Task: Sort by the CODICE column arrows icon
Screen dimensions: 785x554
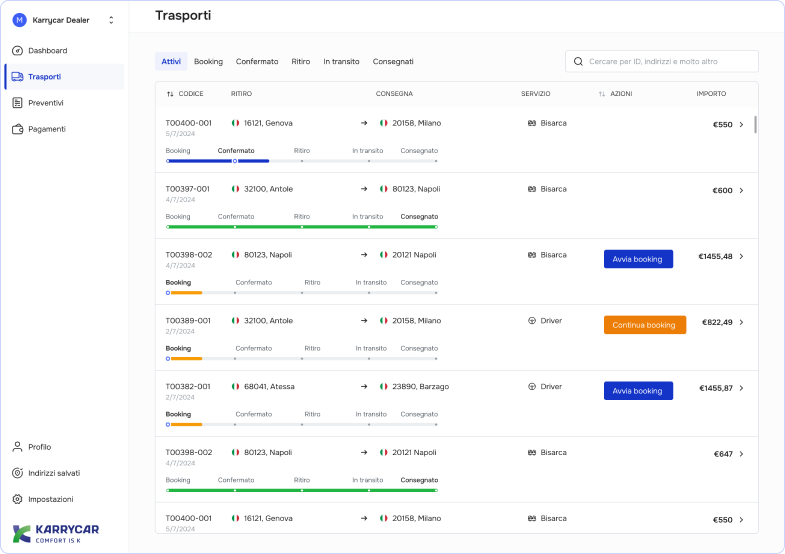Action: [x=170, y=94]
